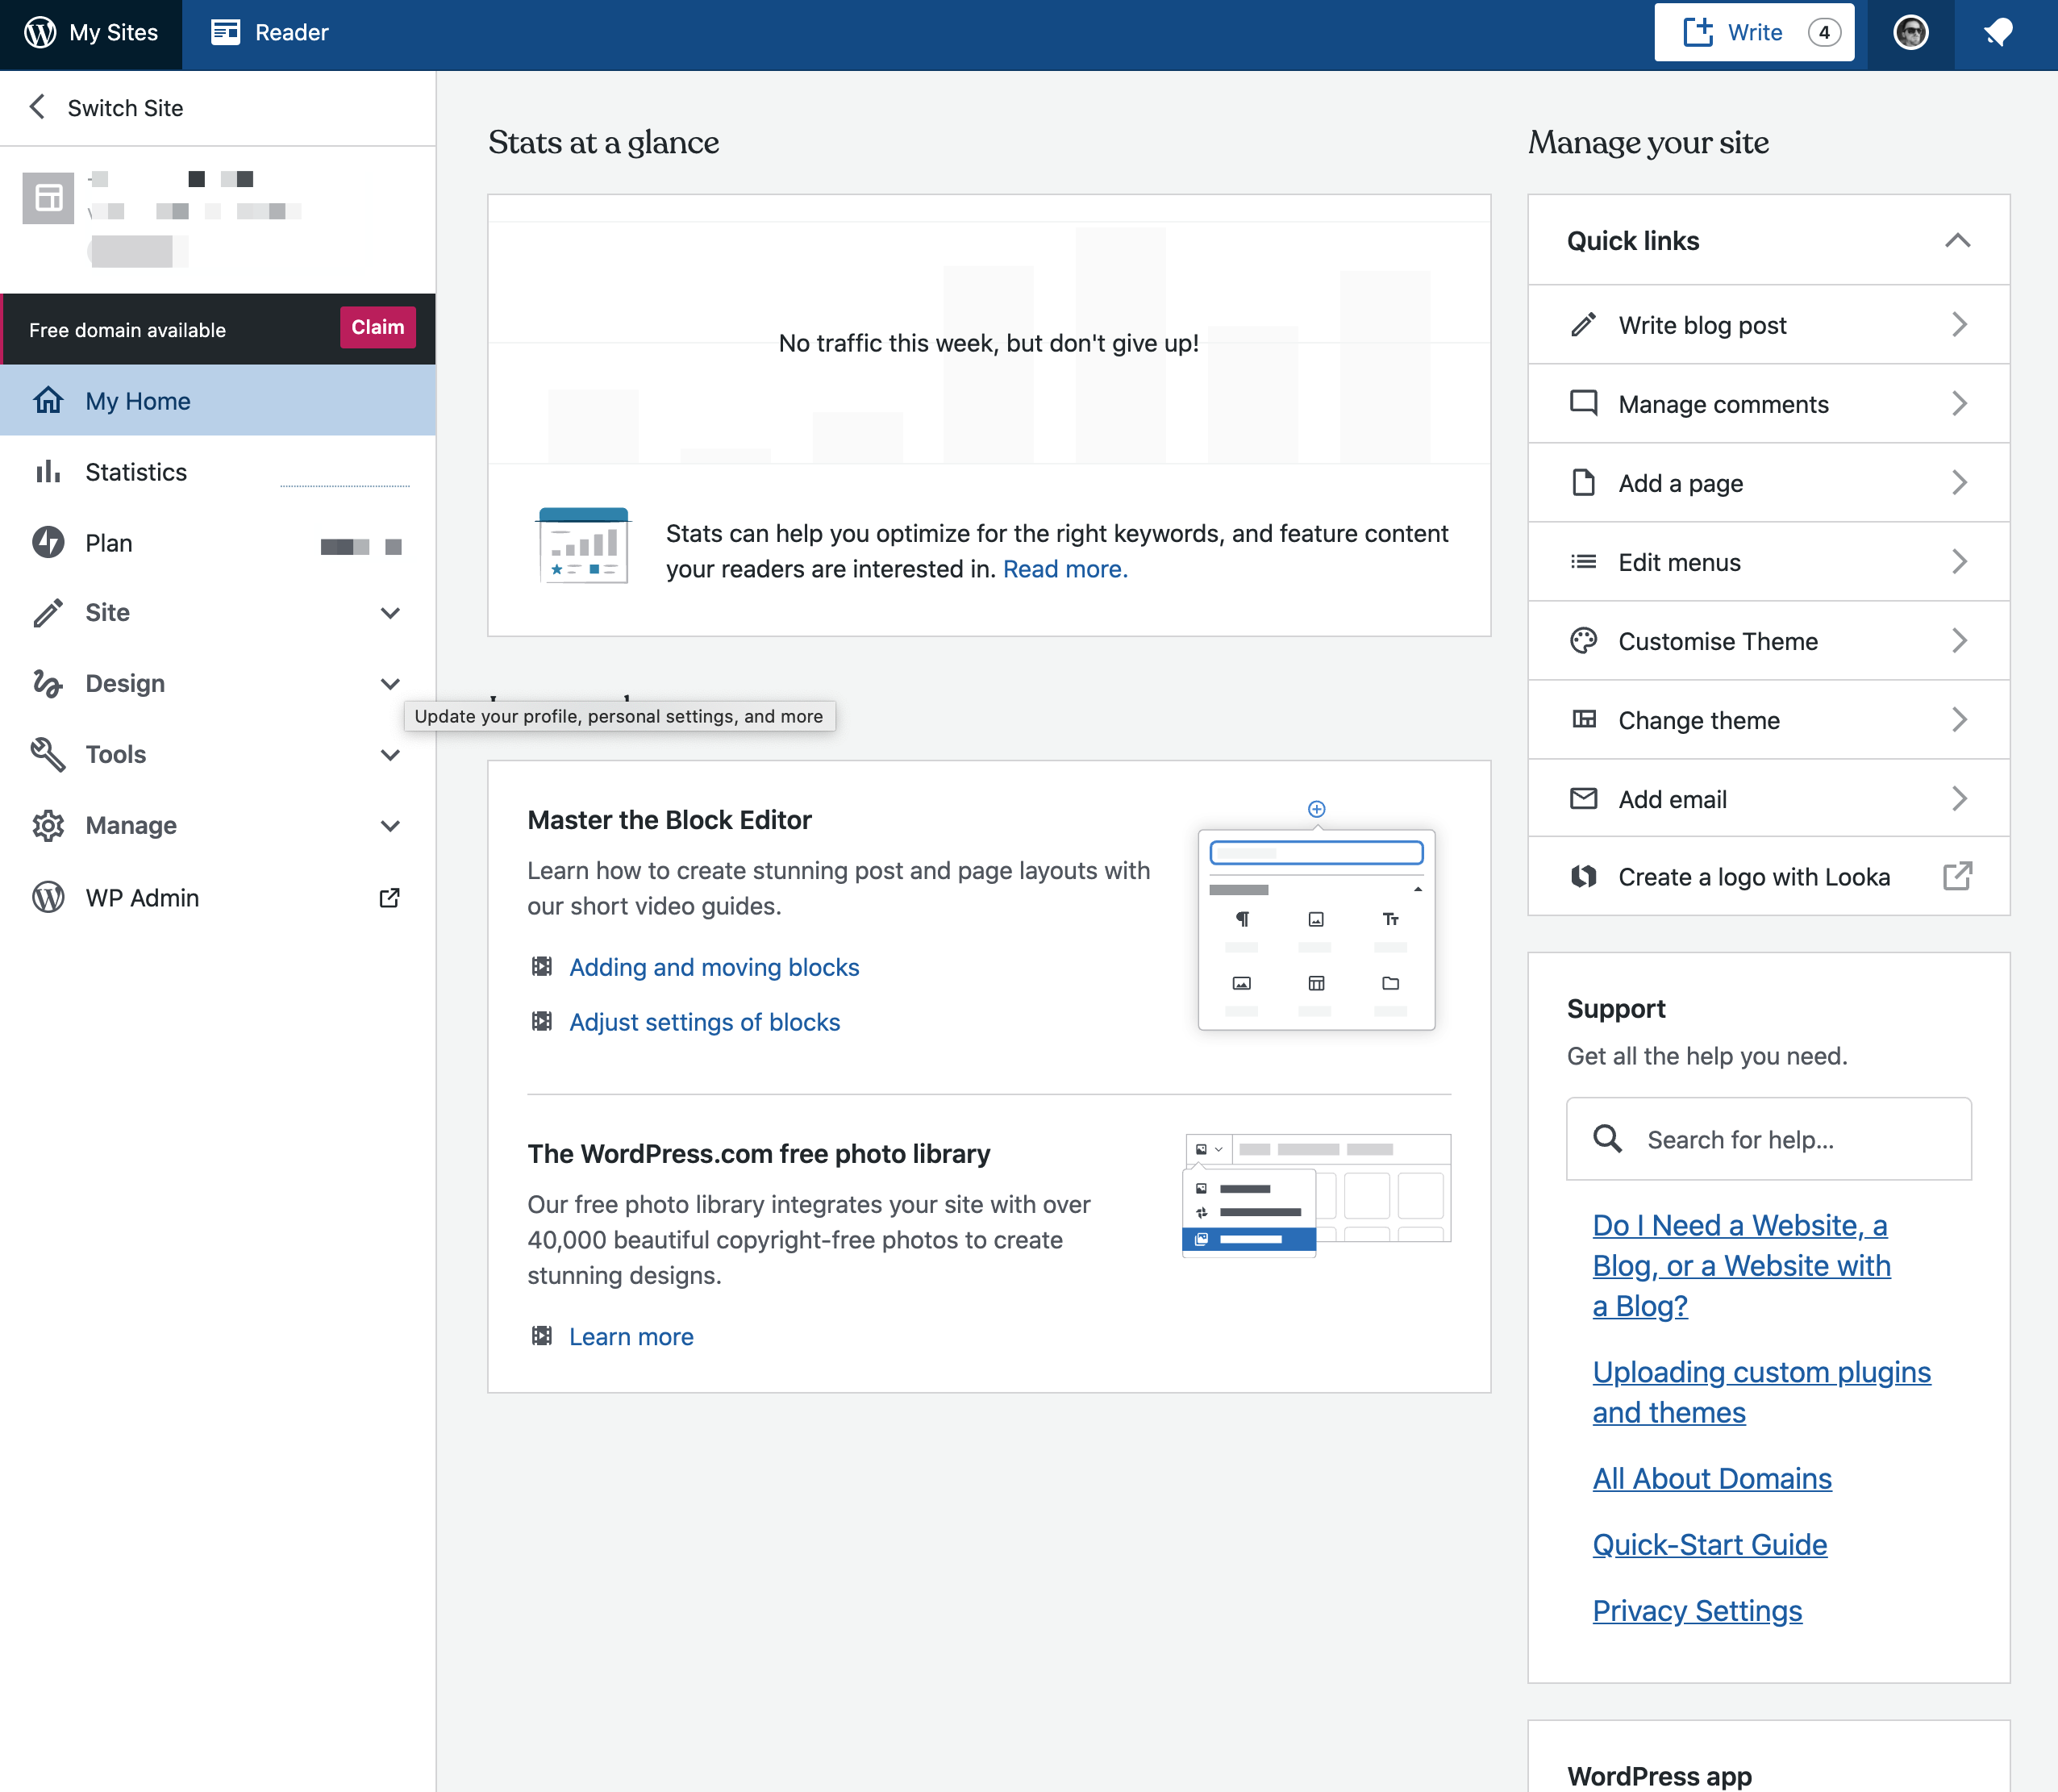Click the Looka logo icon
Screen dimensions: 2058x1792
point(1583,876)
